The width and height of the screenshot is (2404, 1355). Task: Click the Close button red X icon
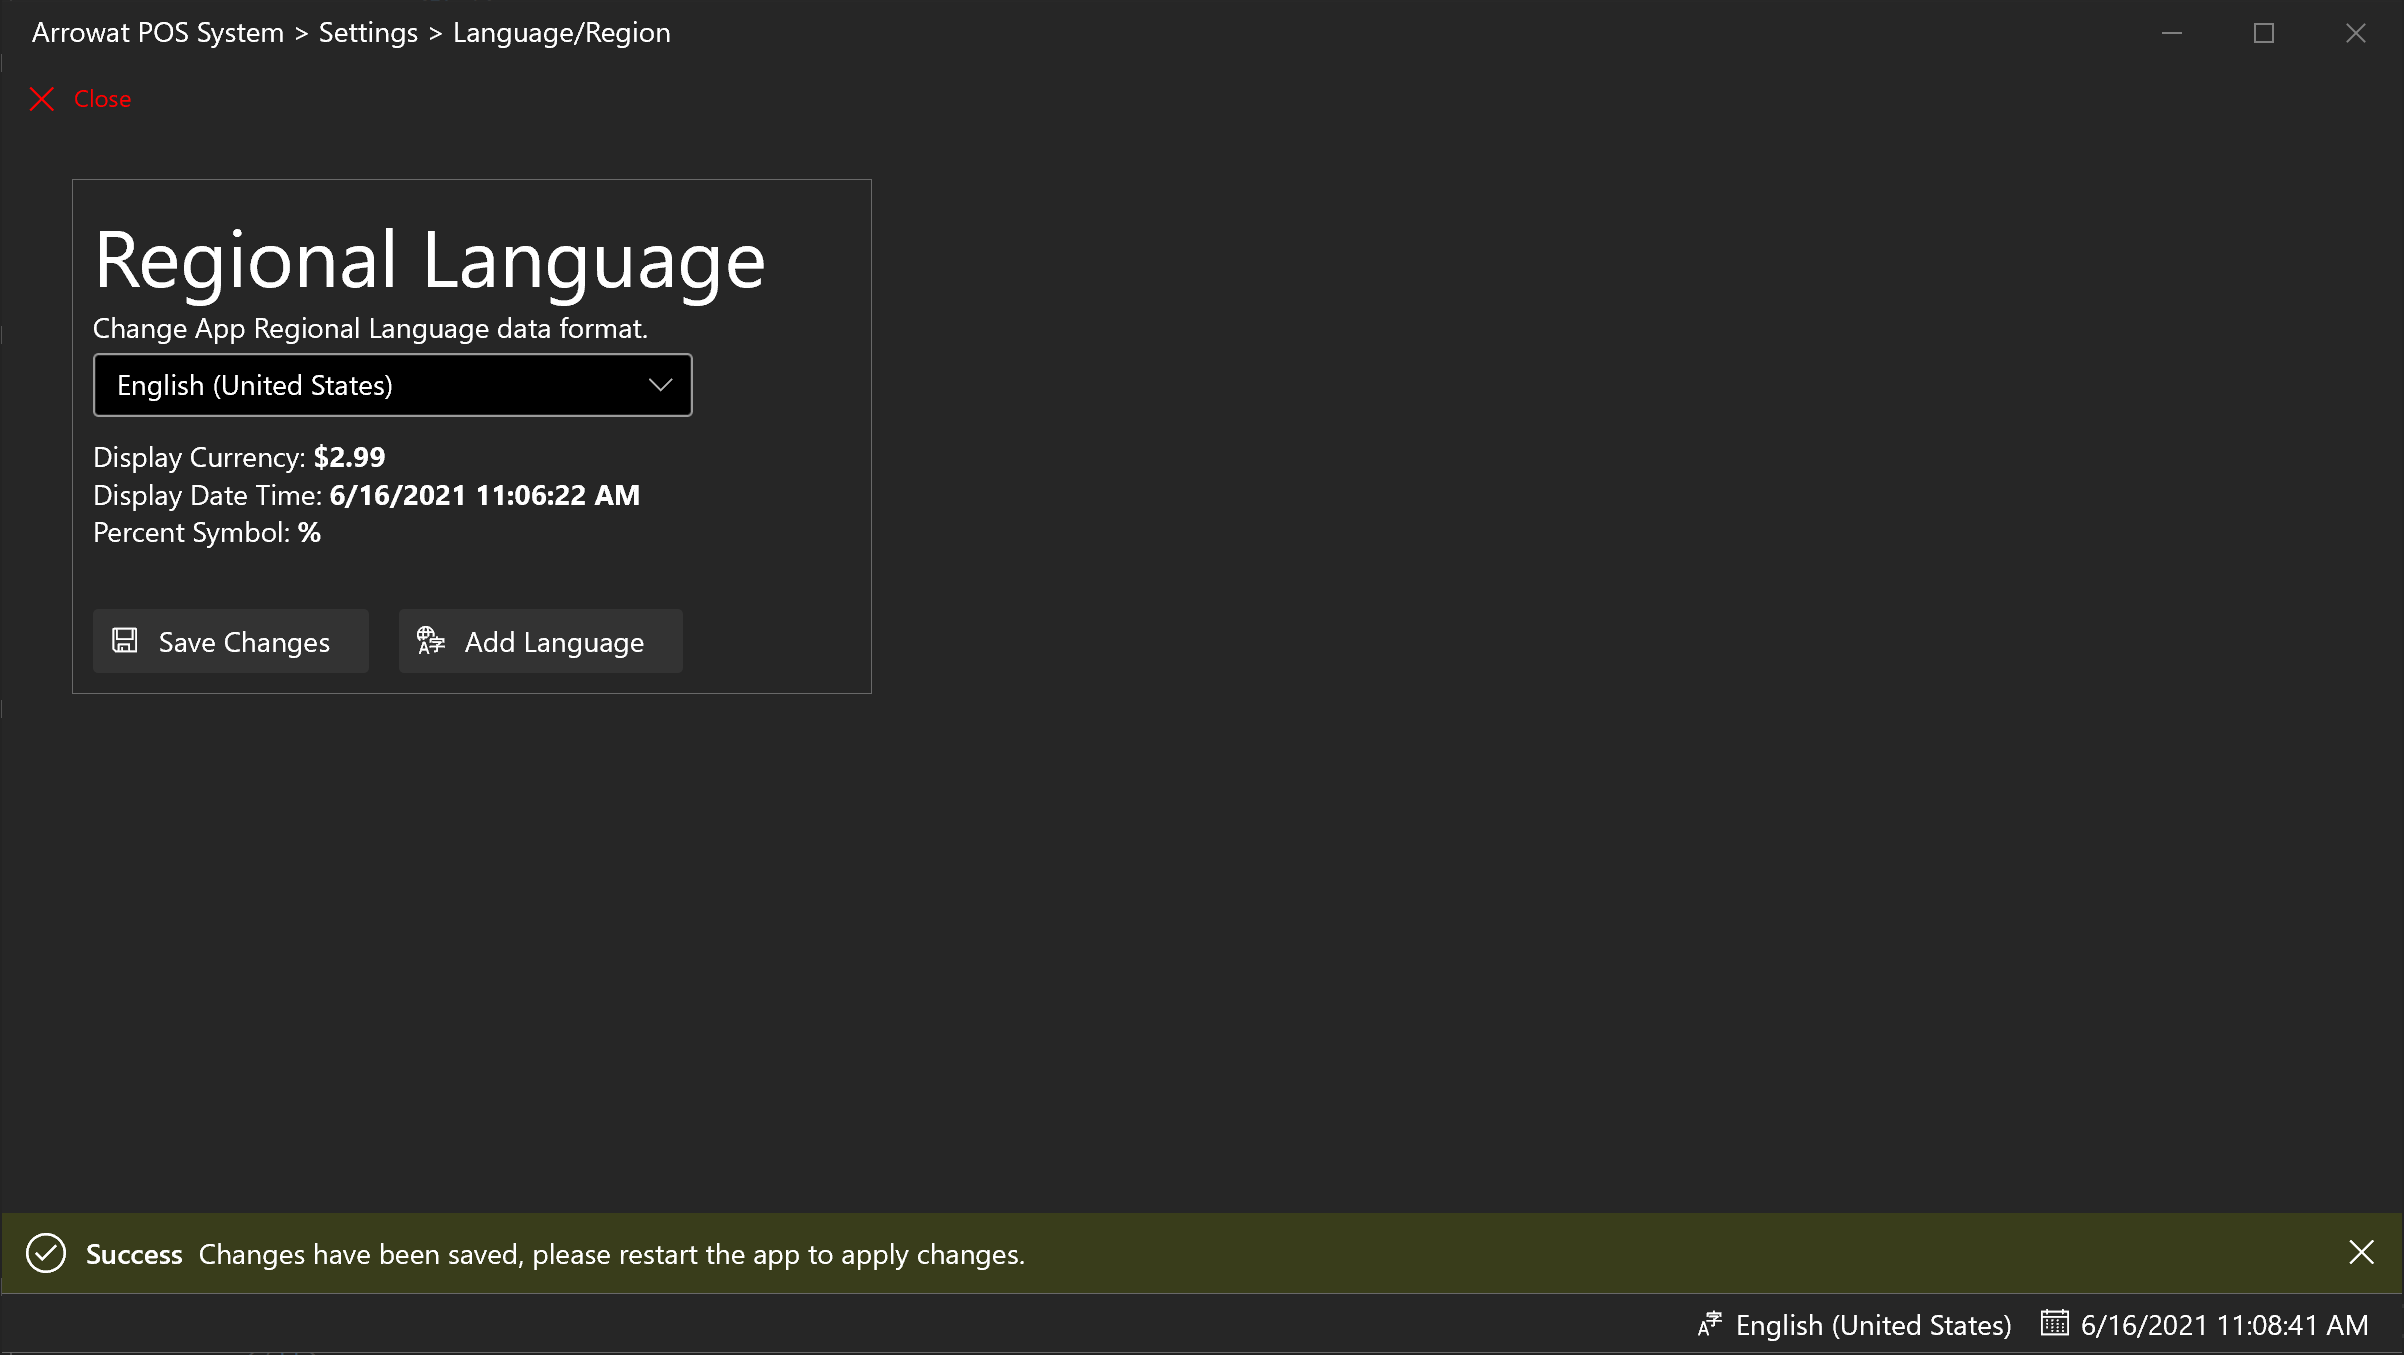coord(41,99)
